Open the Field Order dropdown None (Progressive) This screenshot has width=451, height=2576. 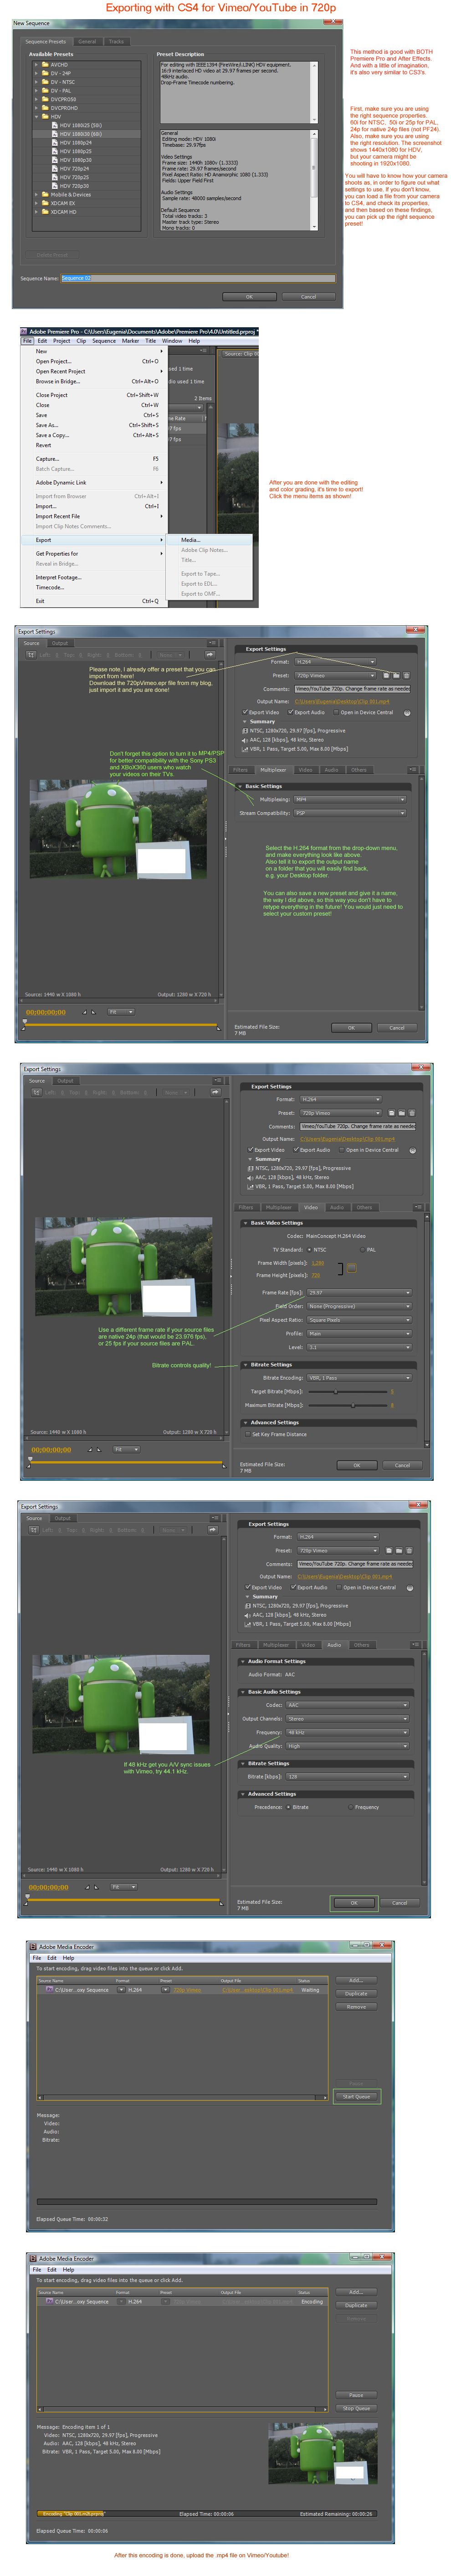pos(360,1306)
